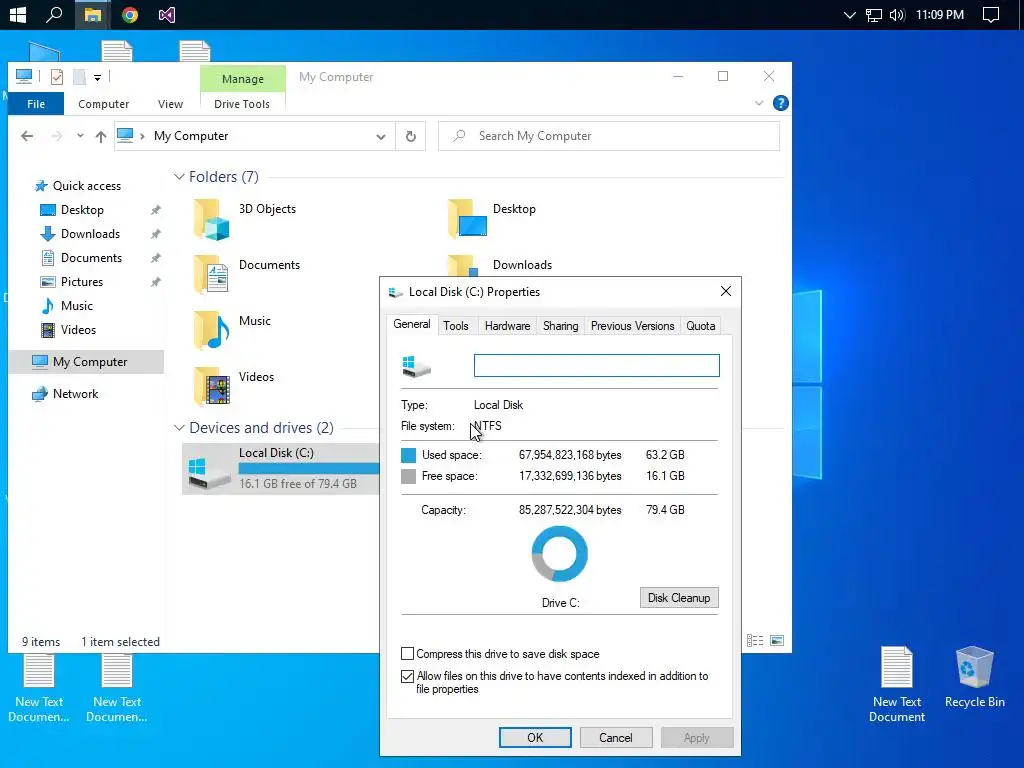Click the network tray icon
This screenshot has height=768, width=1024.
874,14
